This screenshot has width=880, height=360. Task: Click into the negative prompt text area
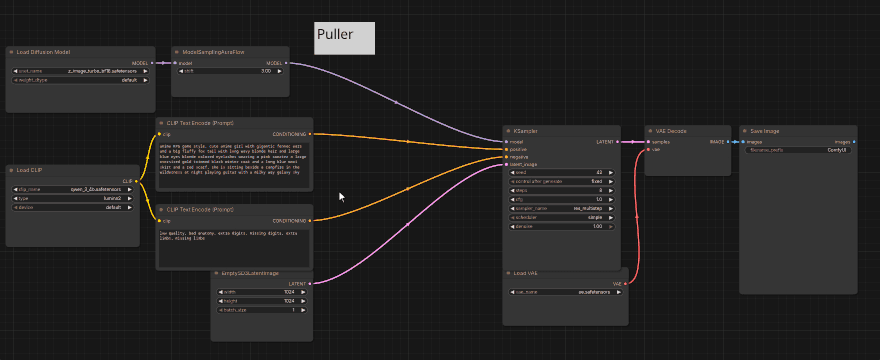click(234, 248)
